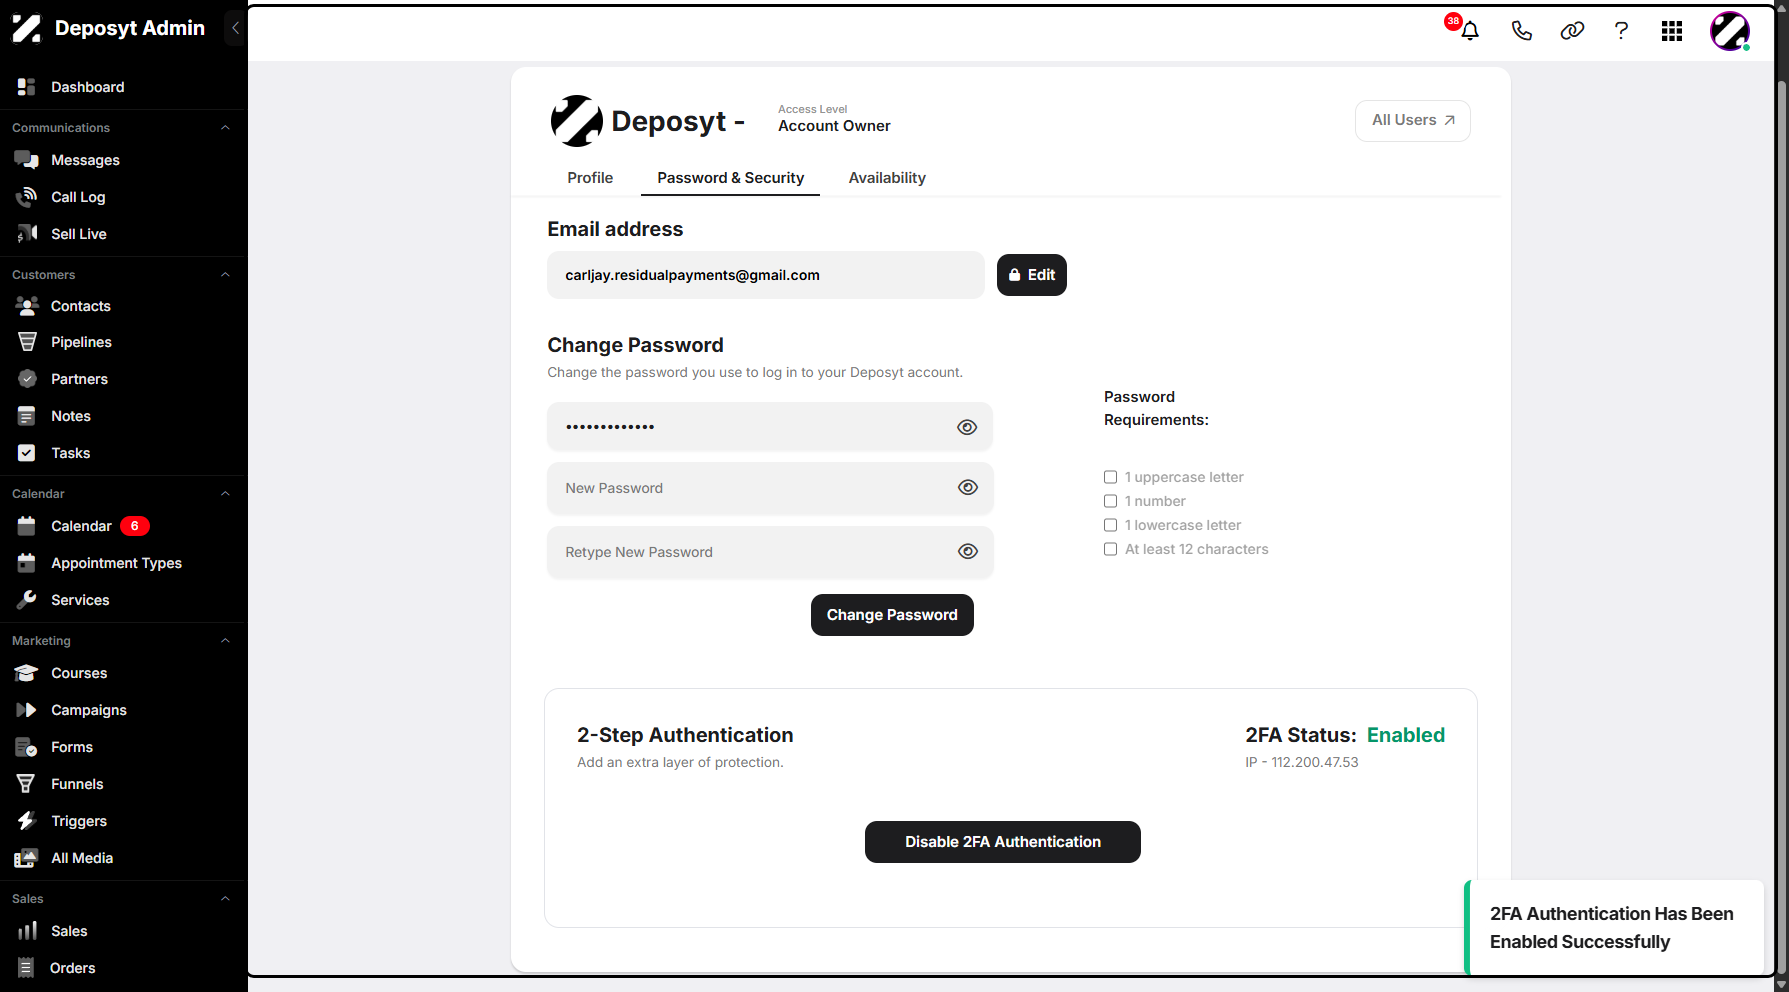Open Campaigns in the sidebar menu
This screenshot has width=1789, height=992.
89,710
